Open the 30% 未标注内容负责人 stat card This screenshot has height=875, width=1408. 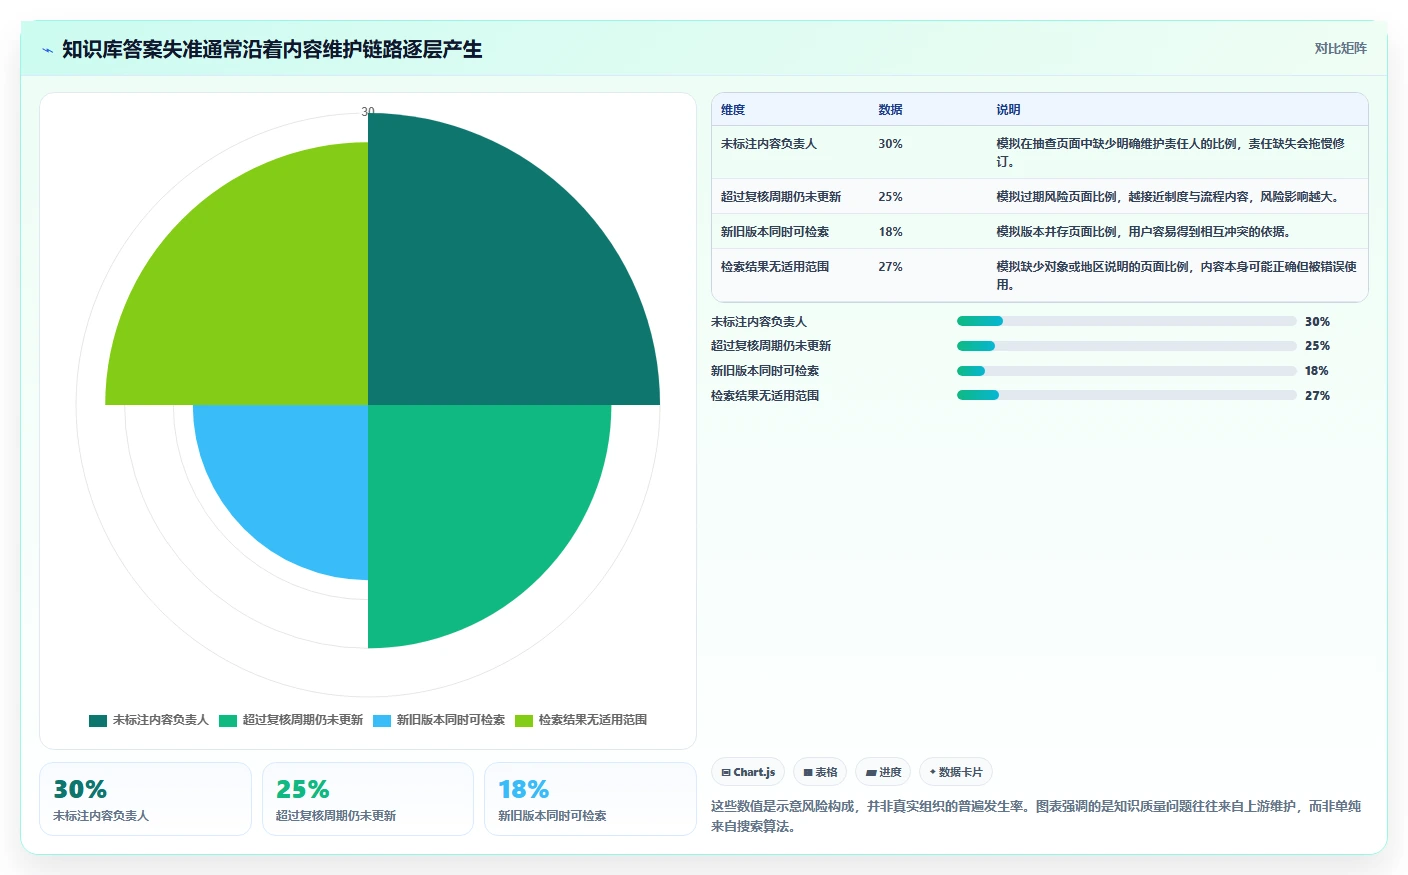tap(145, 799)
